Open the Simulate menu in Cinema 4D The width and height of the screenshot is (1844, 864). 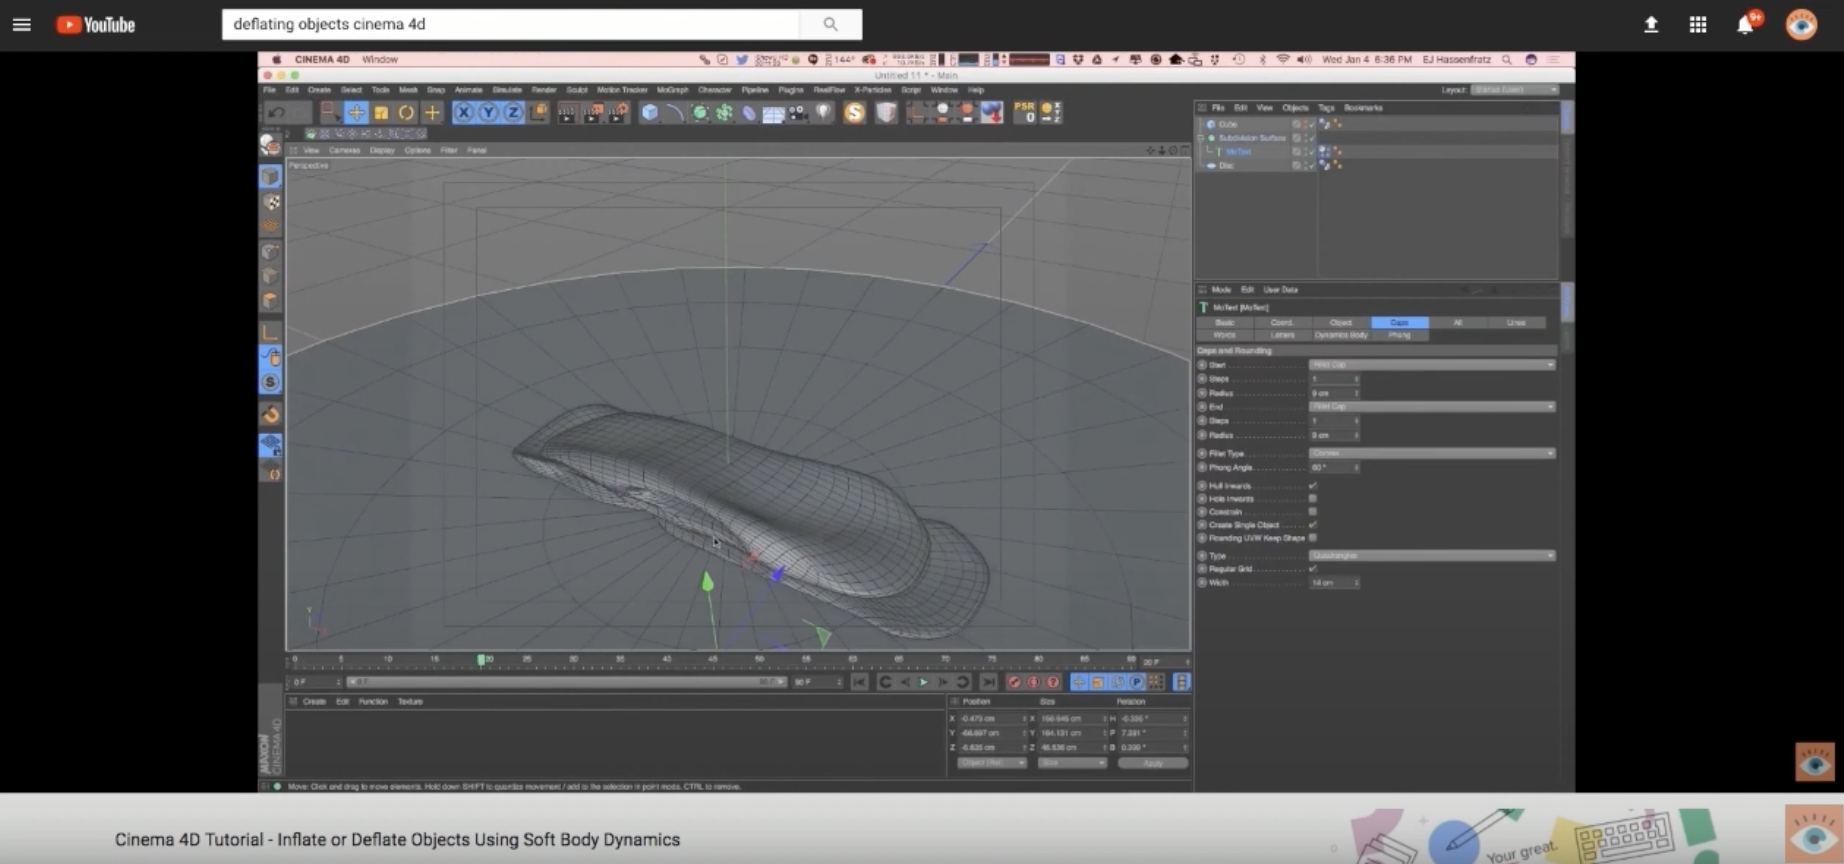[x=507, y=90]
